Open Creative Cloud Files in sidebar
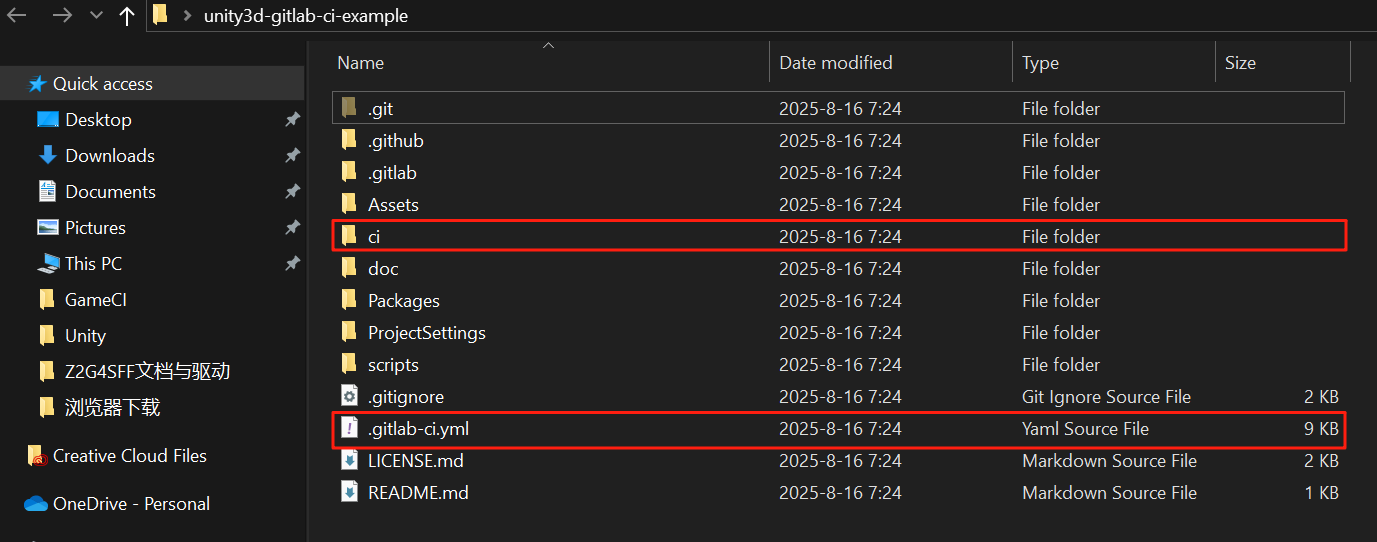Viewport: 1377px width, 542px height. (129, 456)
